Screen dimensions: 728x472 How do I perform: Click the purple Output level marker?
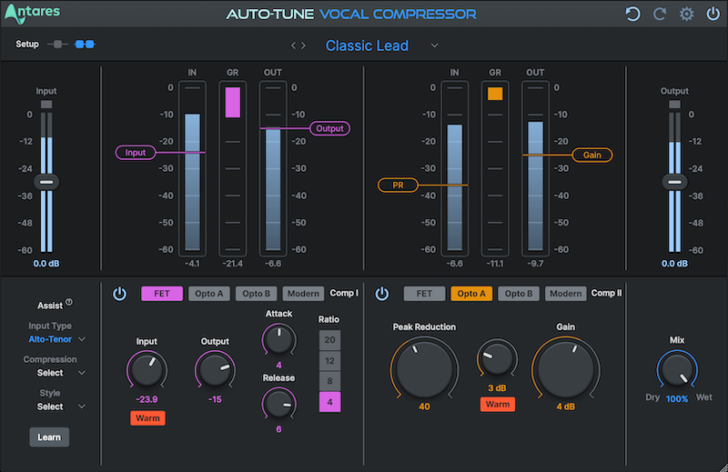coord(330,128)
